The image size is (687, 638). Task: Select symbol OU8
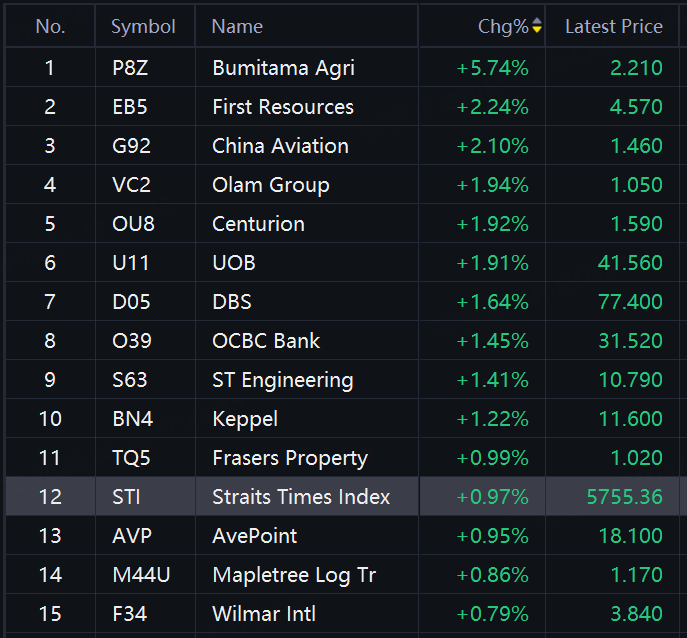[x=133, y=224]
